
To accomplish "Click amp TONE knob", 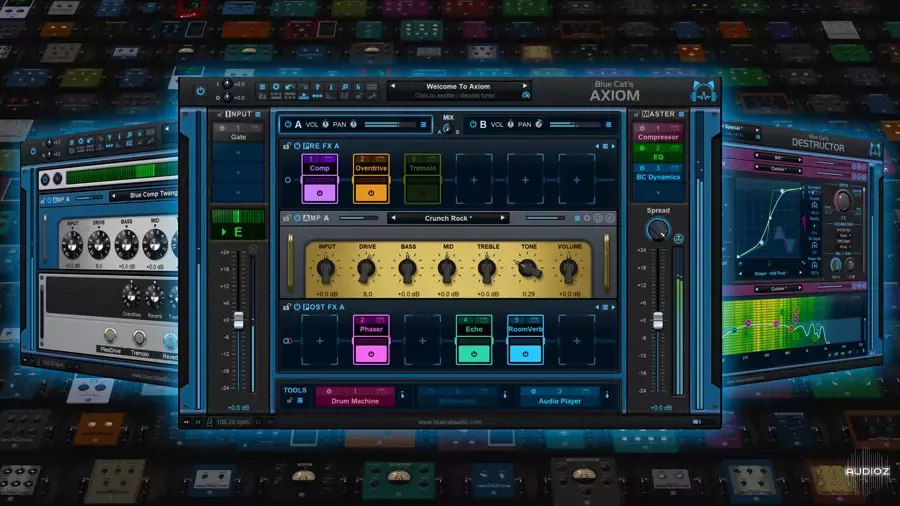I will point(529,270).
